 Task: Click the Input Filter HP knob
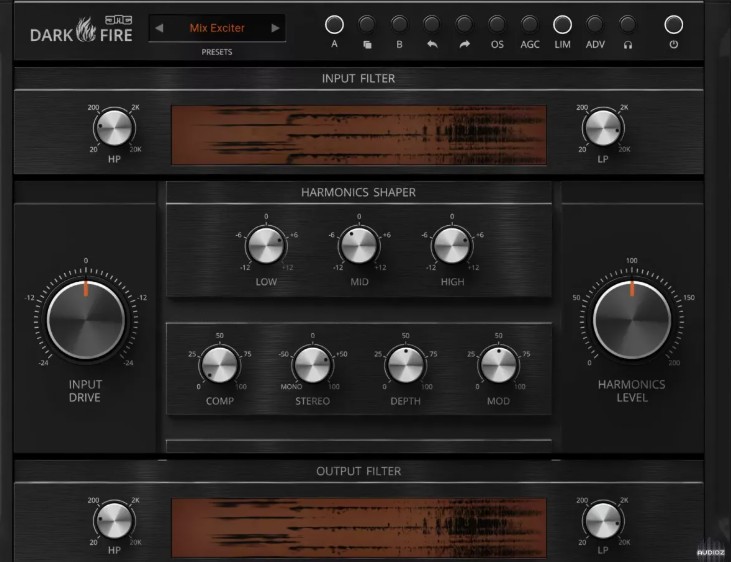click(x=114, y=128)
